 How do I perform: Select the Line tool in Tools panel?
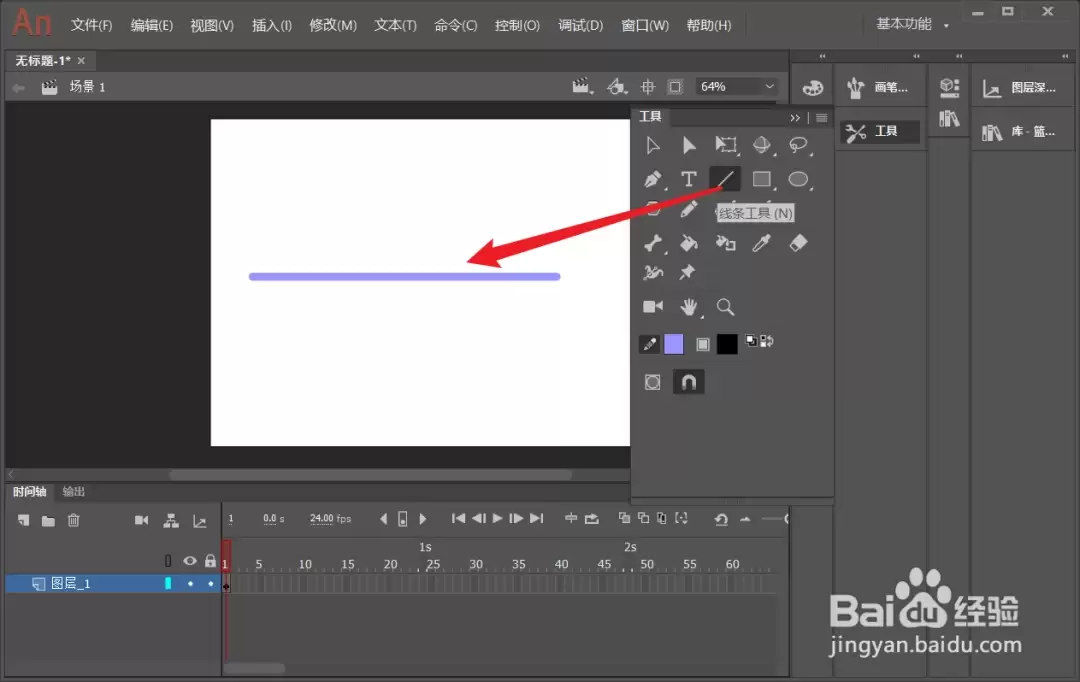pos(725,180)
